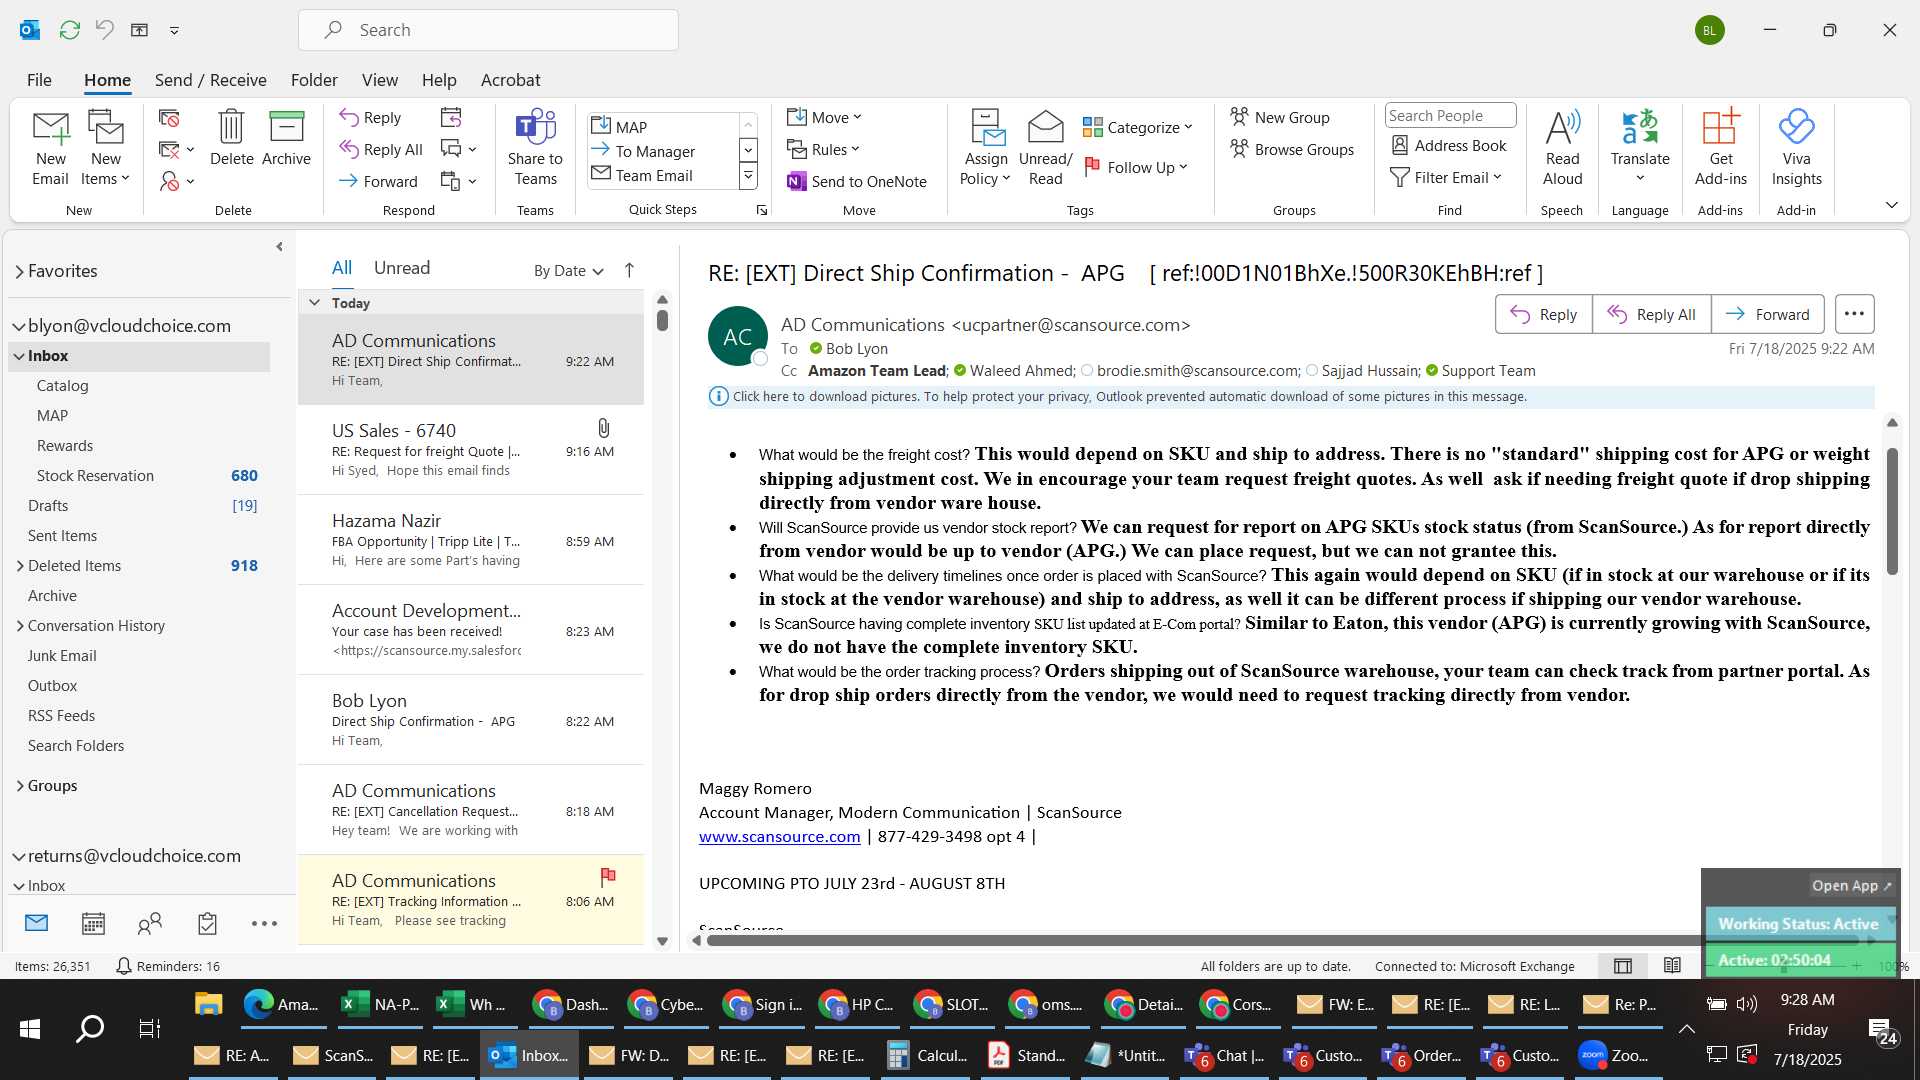Switch to Send / Receive tab
1920x1080 pixels.
click(210, 80)
